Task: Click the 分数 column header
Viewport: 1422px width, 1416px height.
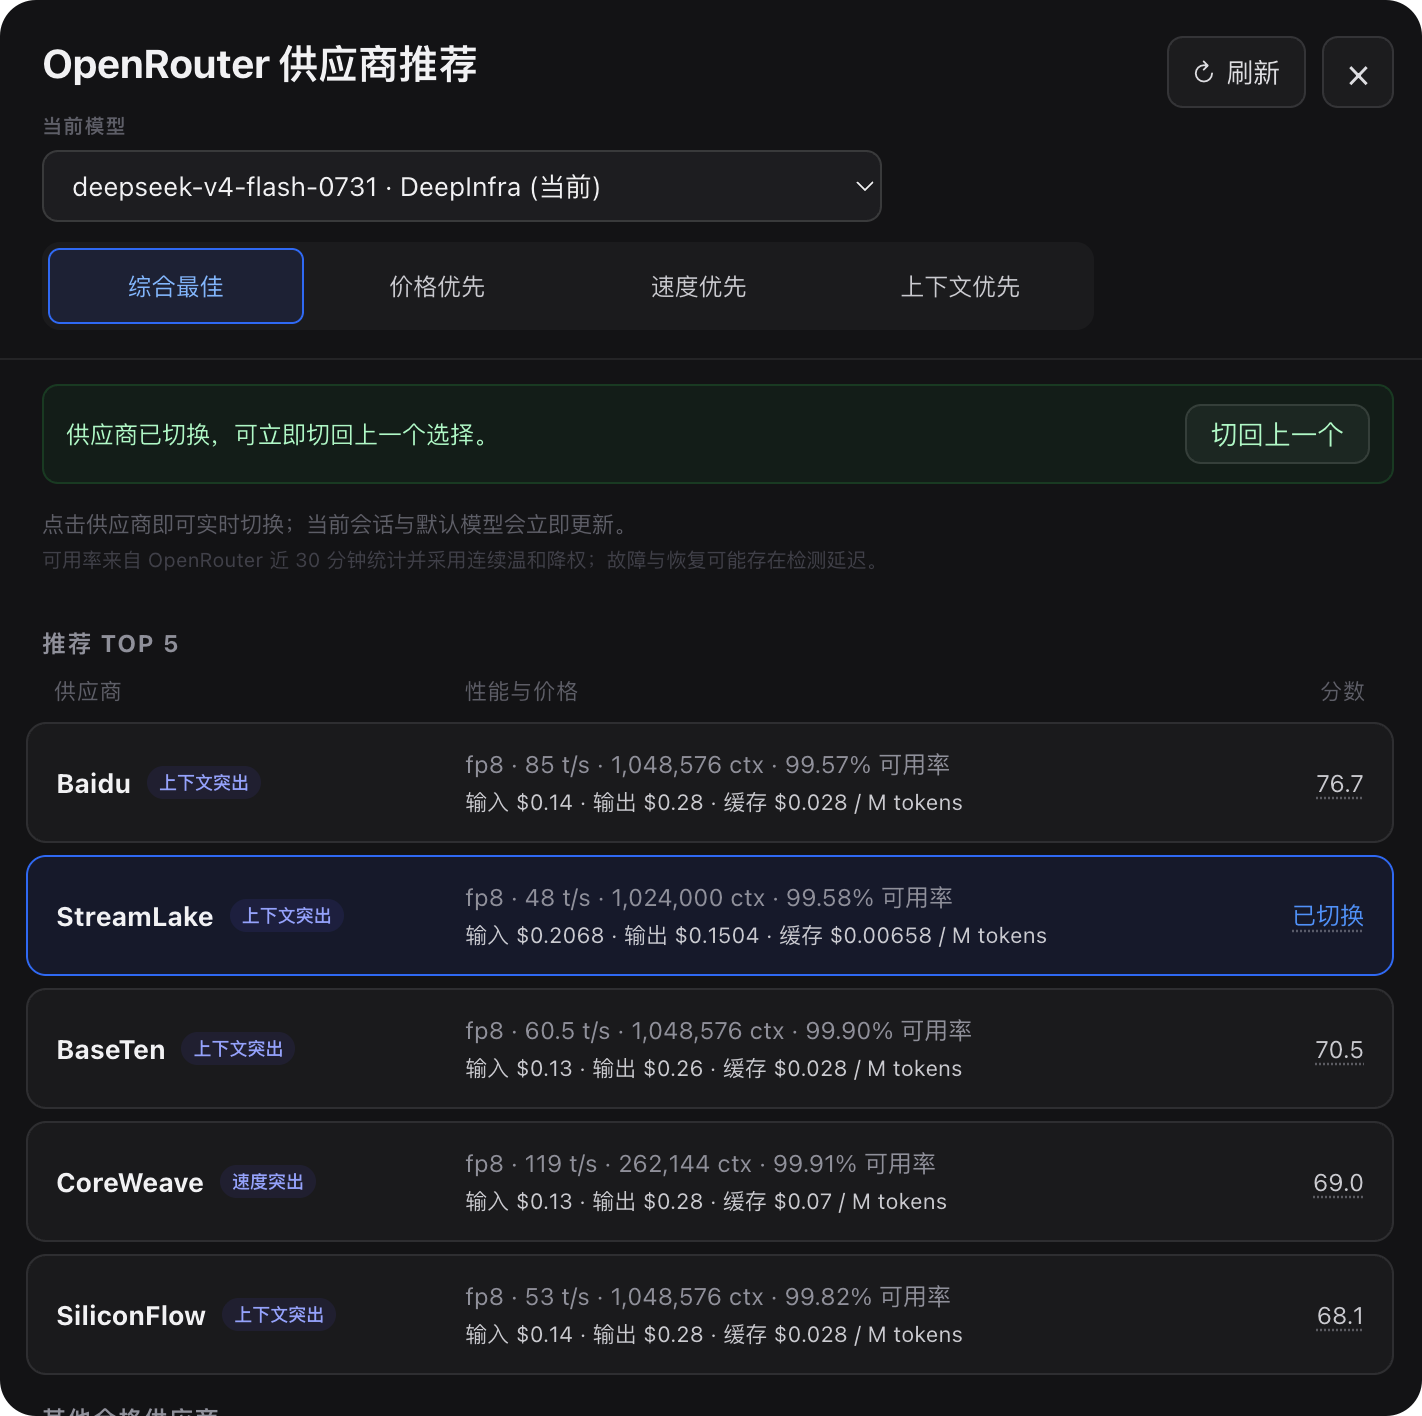Action: [x=1342, y=691]
